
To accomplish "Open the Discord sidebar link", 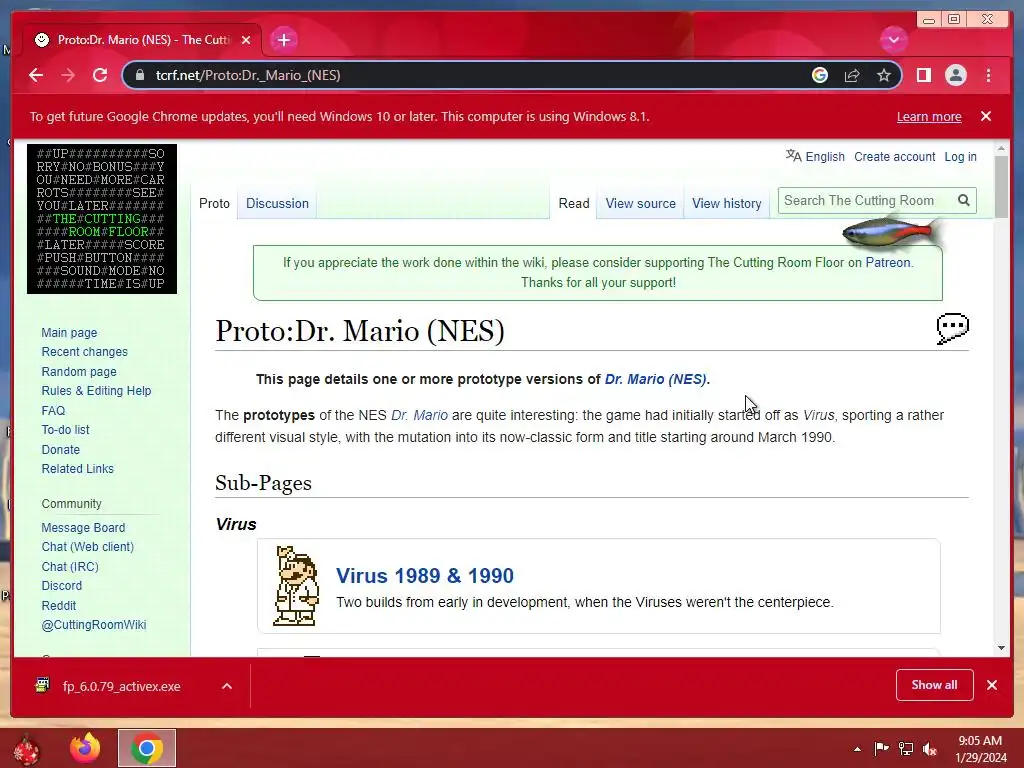I will 61,585.
